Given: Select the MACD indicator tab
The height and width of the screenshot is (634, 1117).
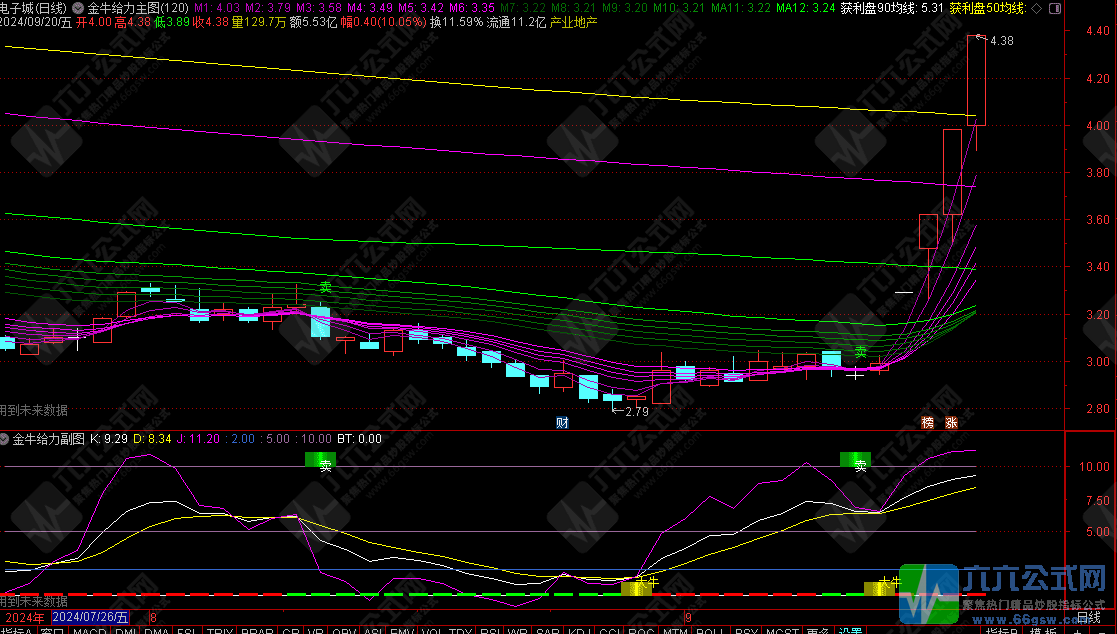Looking at the screenshot, I should (89, 629).
